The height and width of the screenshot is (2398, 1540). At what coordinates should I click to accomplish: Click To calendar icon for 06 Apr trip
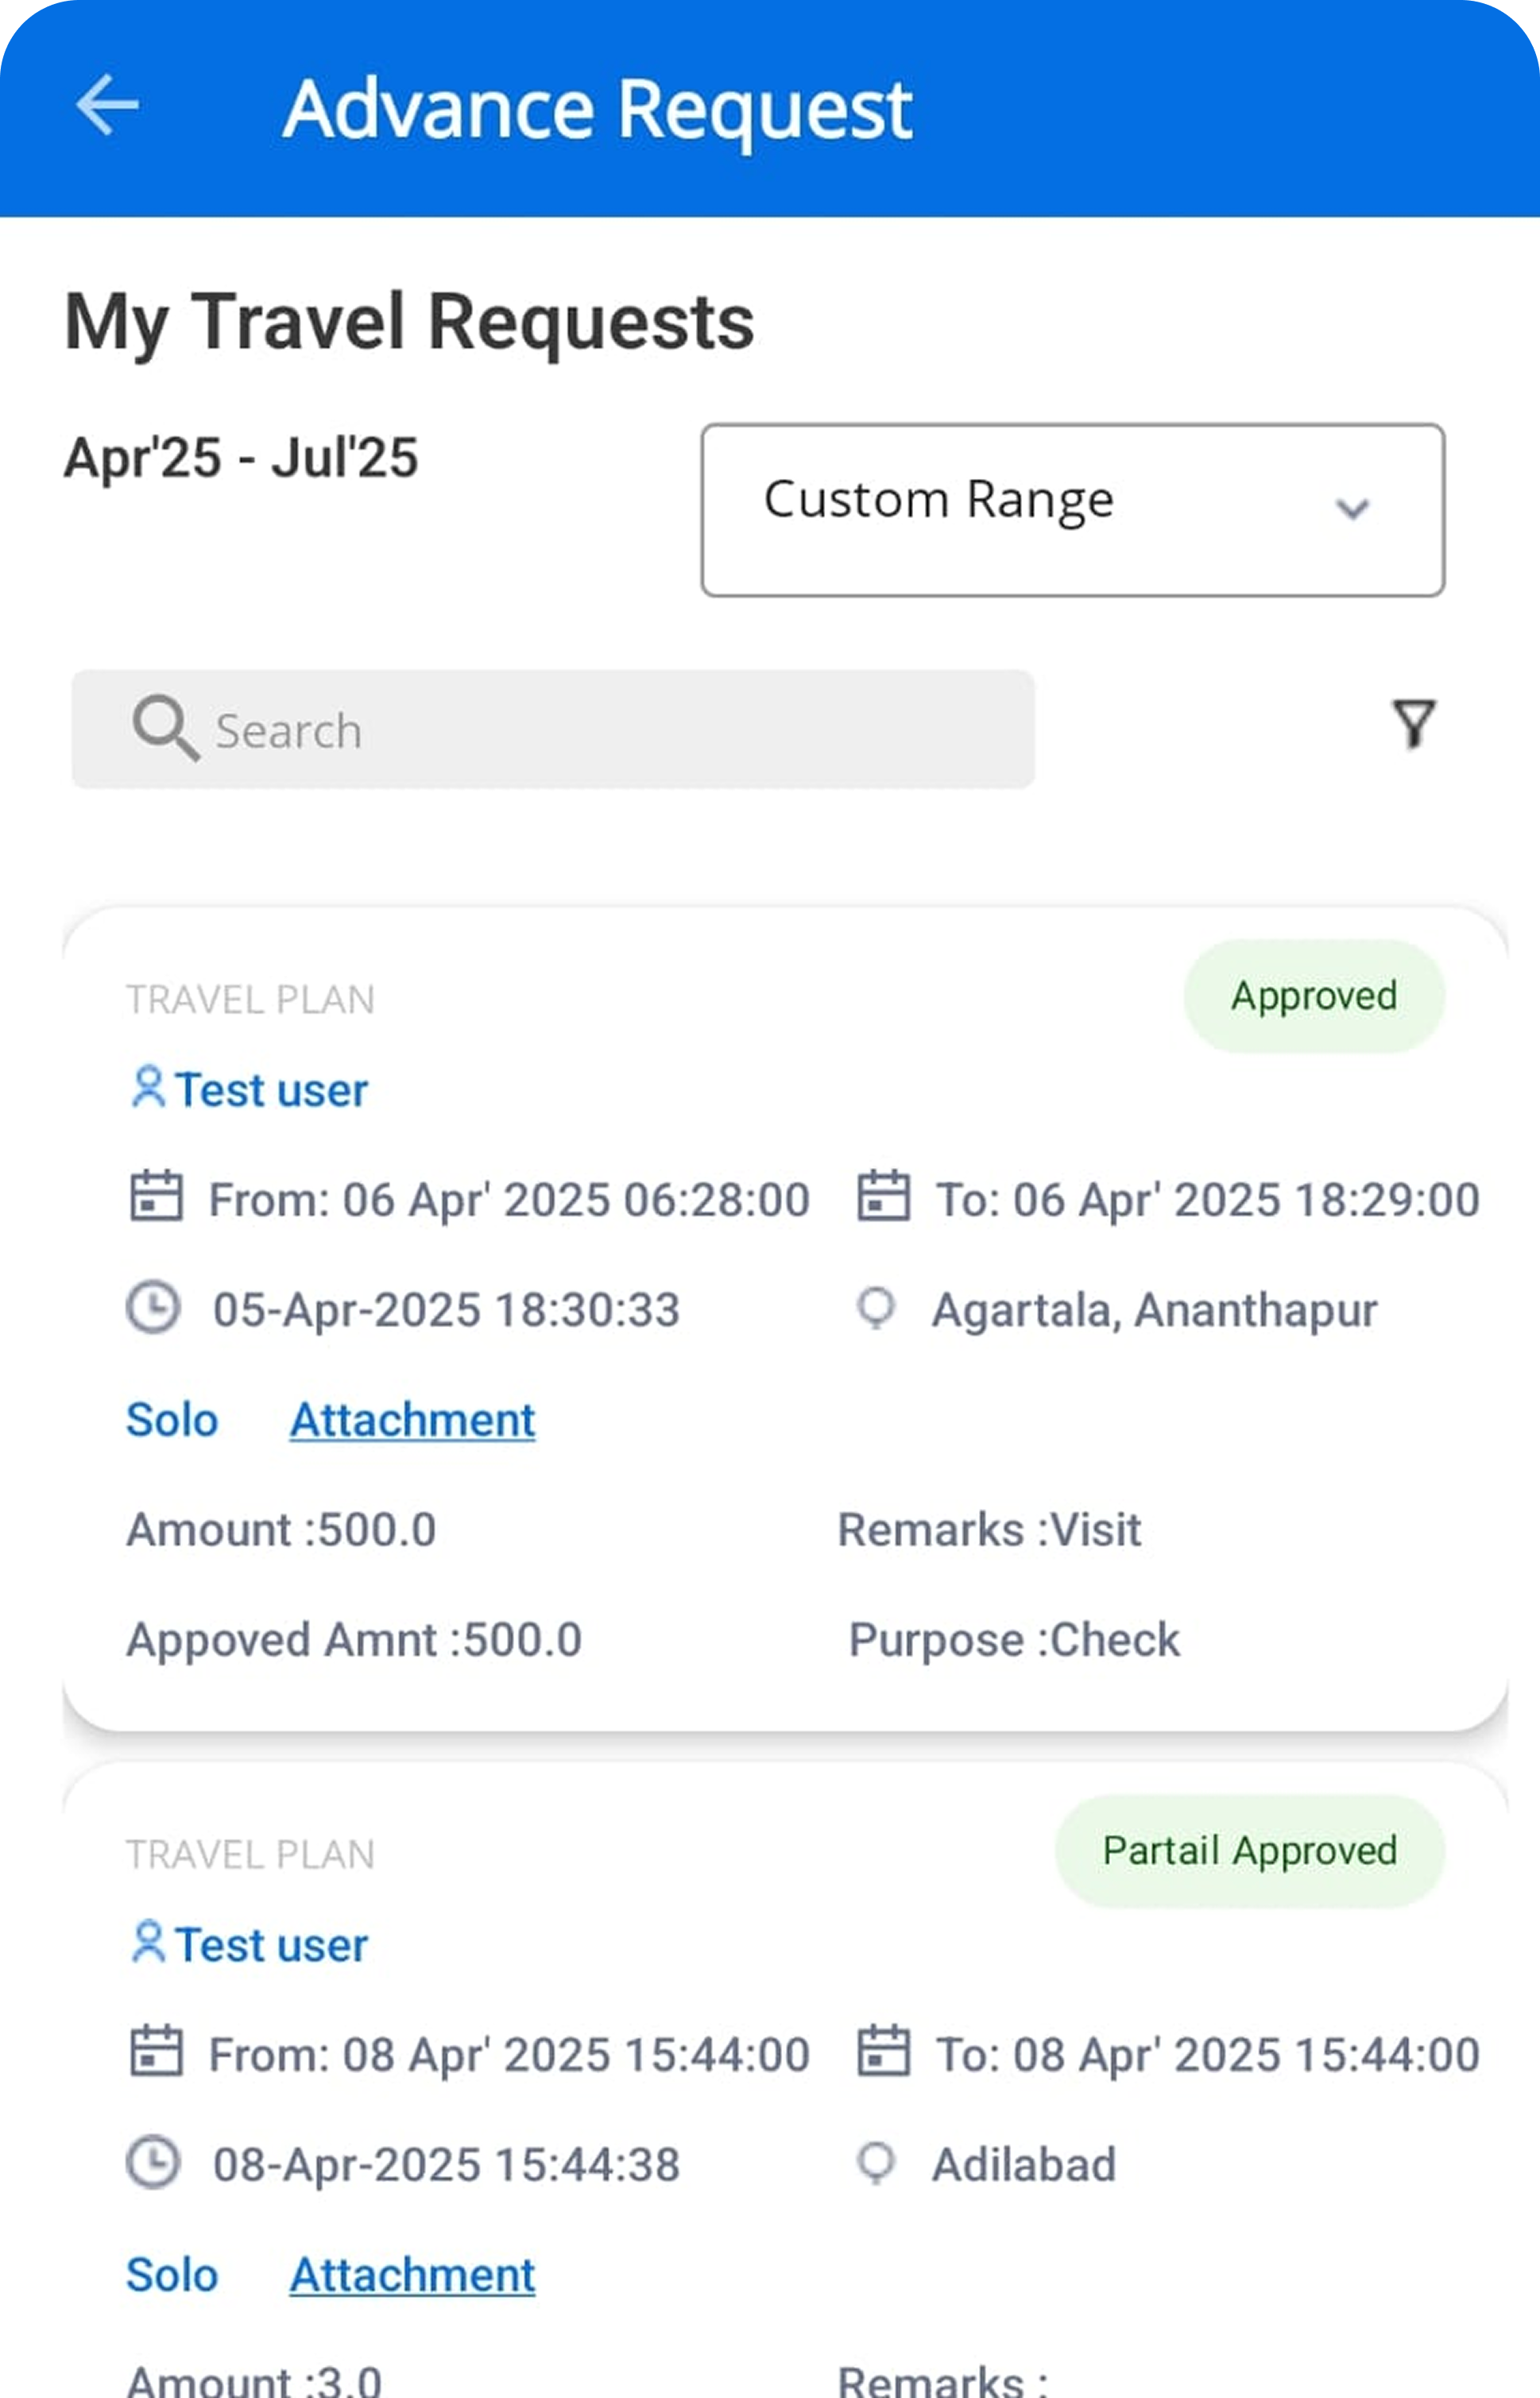pos(883,1197)
